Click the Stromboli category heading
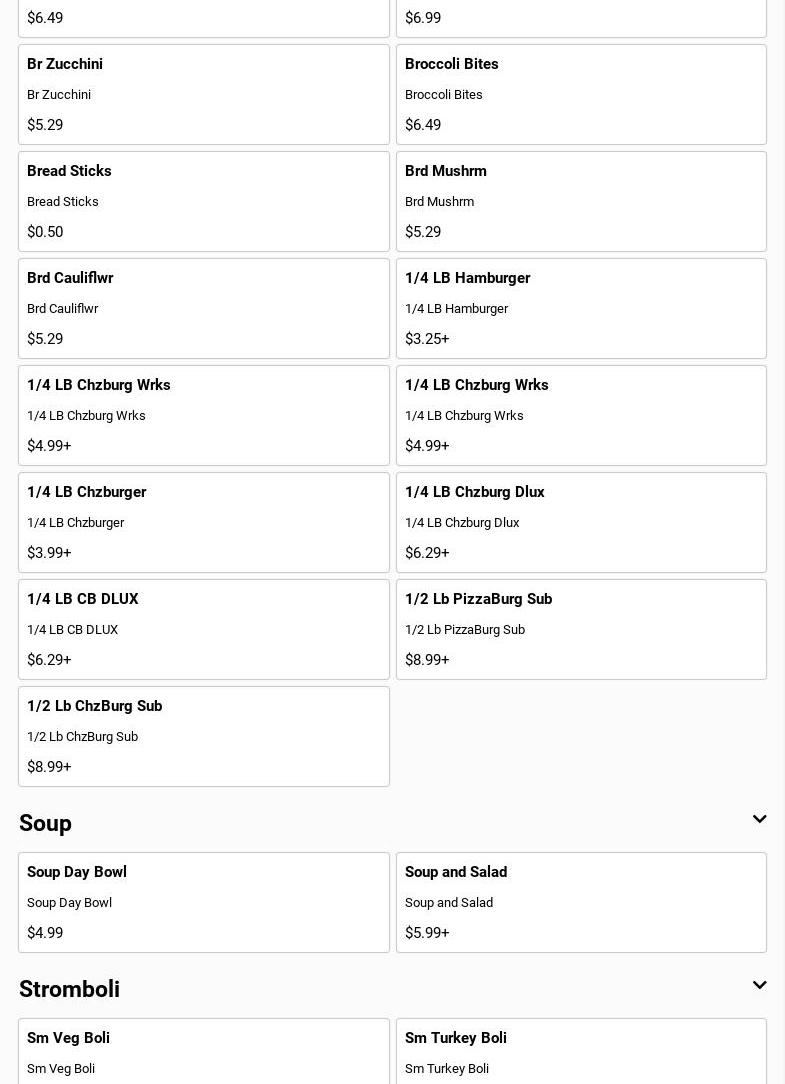The height and width of the screenshot is (1084, 785). [x=69, y=989]
